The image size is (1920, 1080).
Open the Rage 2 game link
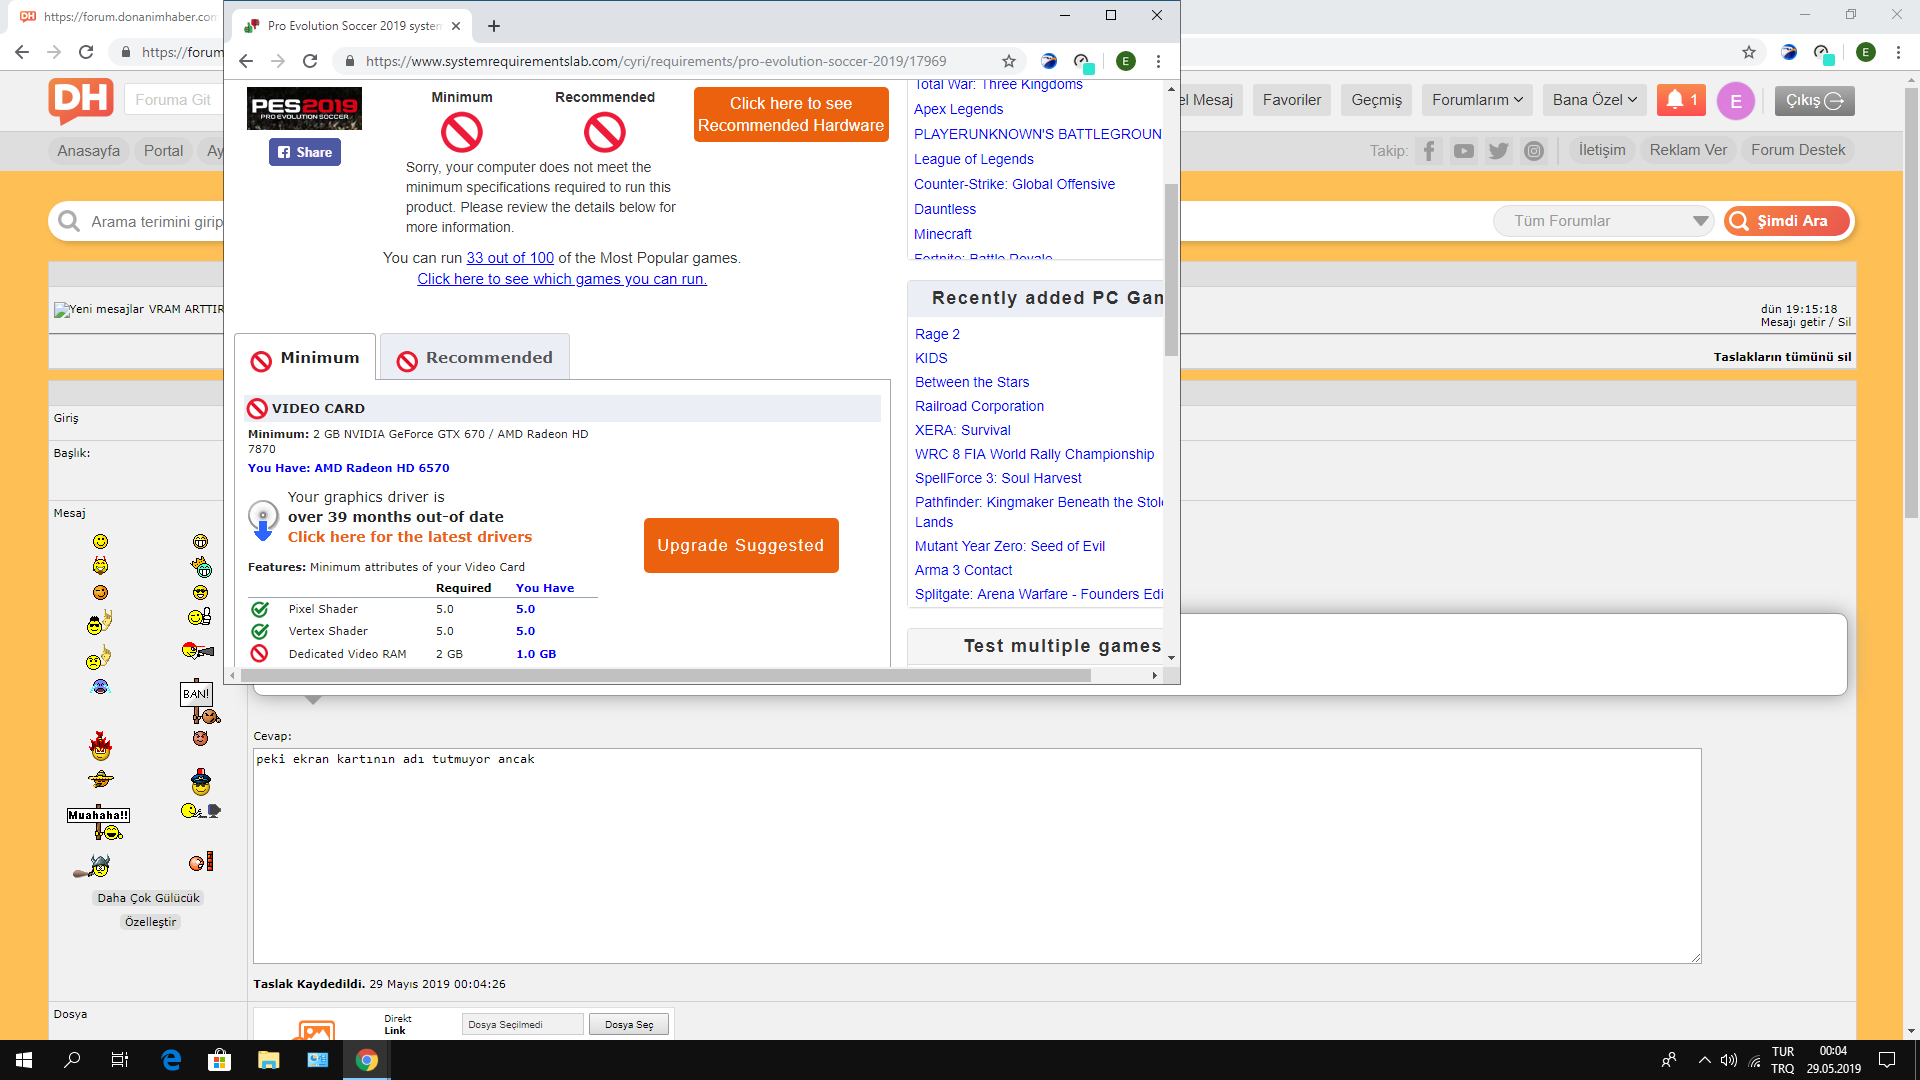tap(937, 334)
